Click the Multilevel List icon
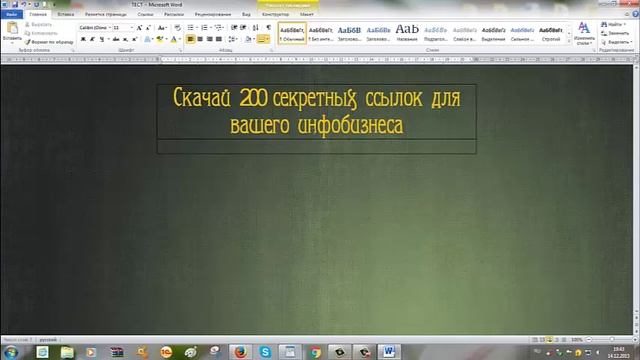 pyautogui.click(x=219, y=28)
